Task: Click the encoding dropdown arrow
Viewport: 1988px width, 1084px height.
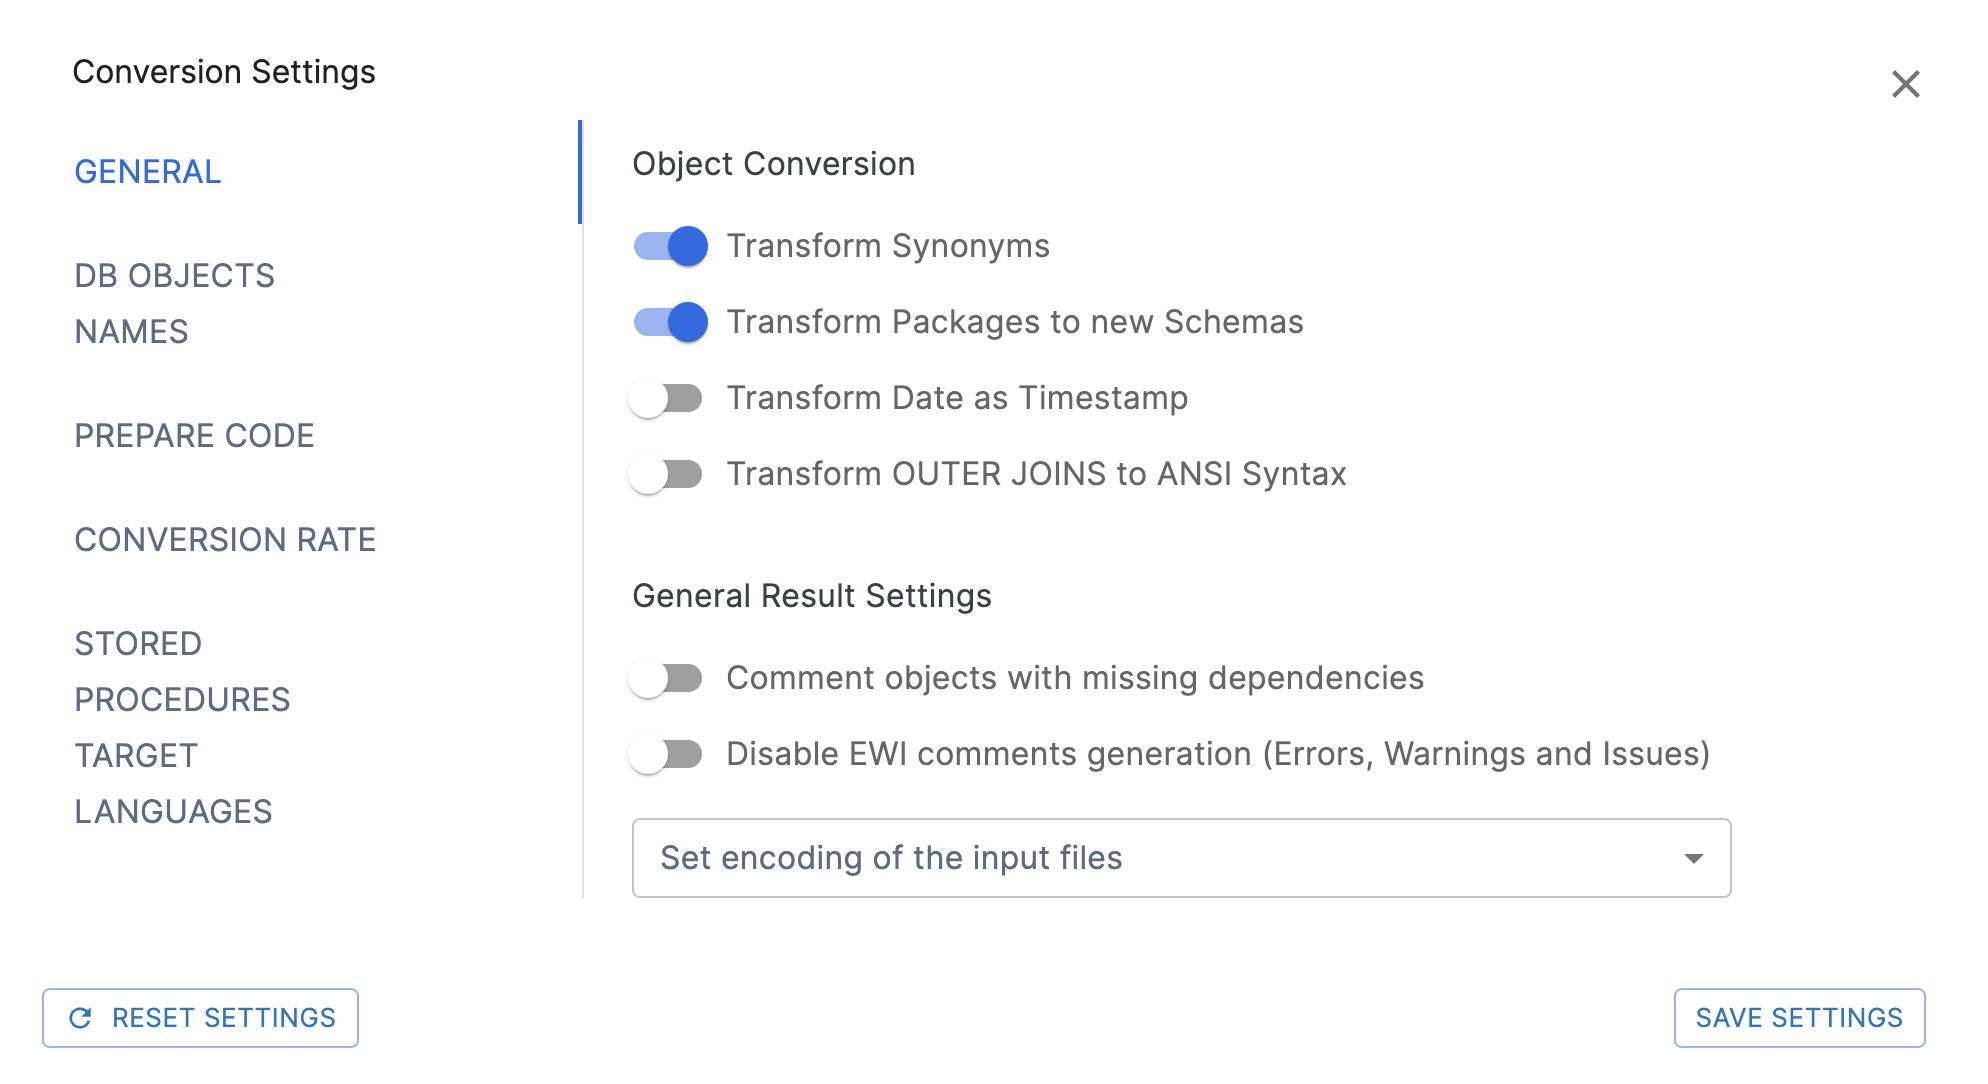Action: [1693, 858]
